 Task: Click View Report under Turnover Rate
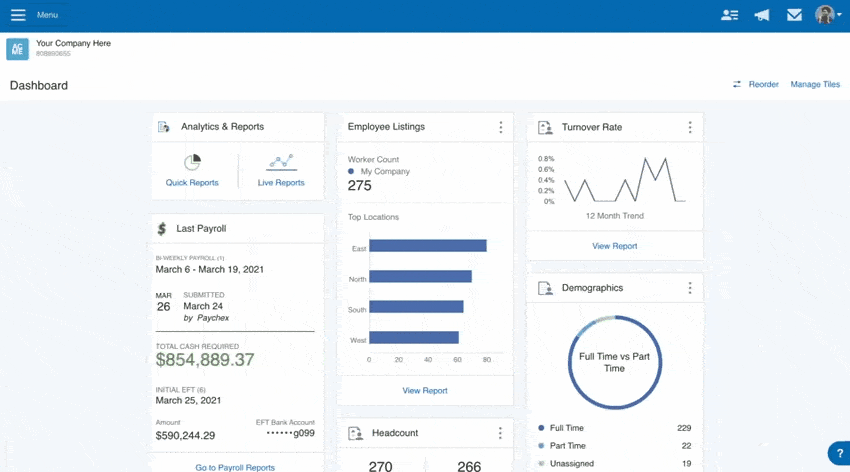coord(614,246)
